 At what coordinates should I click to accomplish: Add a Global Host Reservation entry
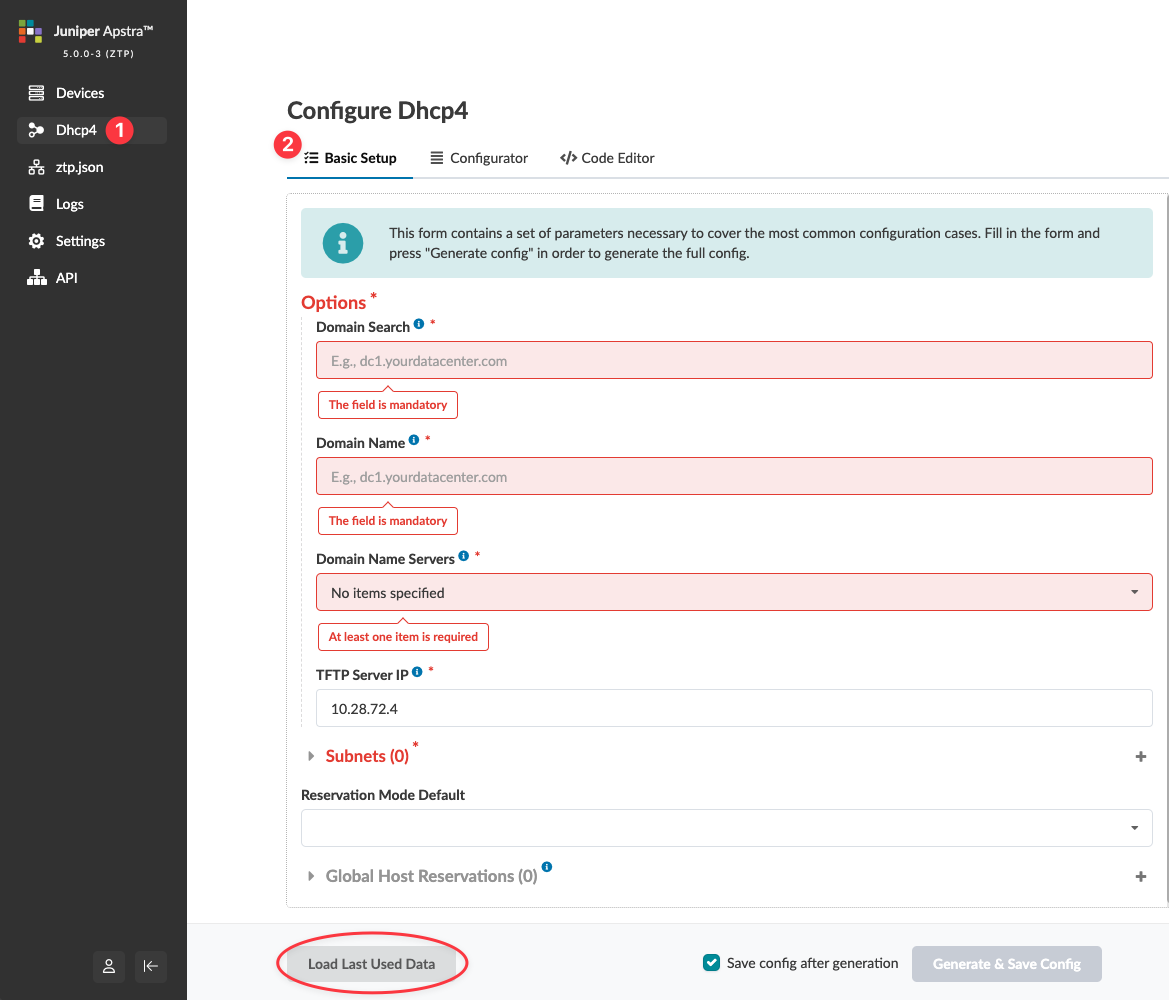tap(1141, 877)
